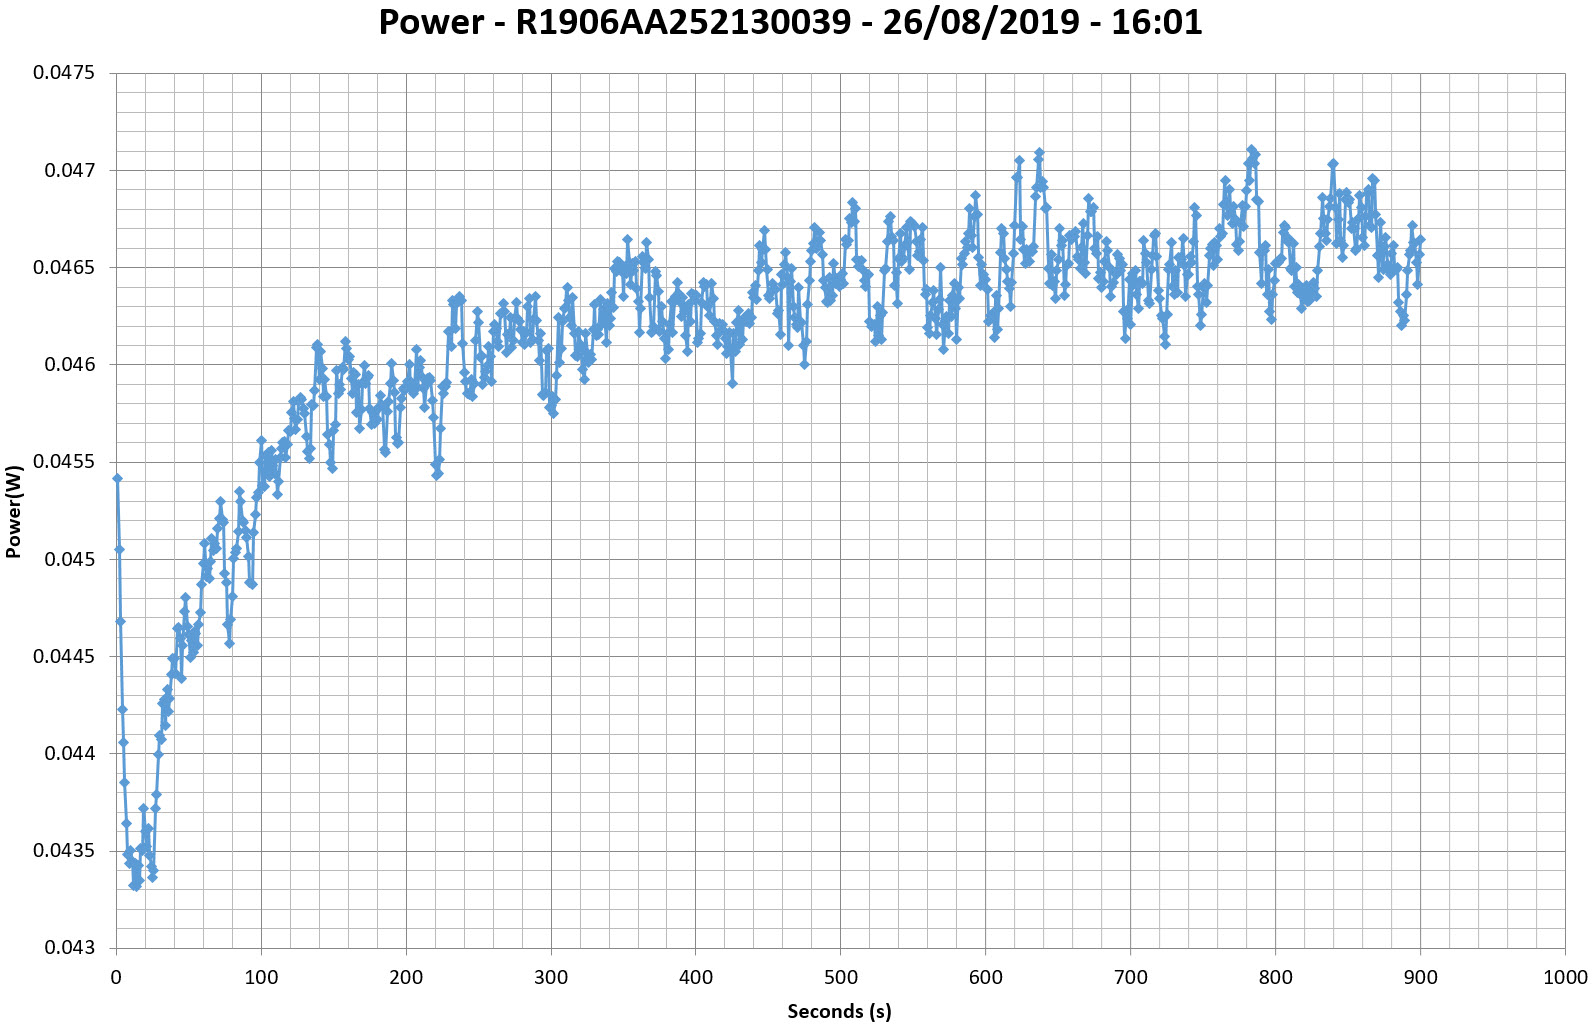Screen dimensions: 1593x1029
Task: Select the 300 x-axis tick label
Action: (x=551, y=977)
